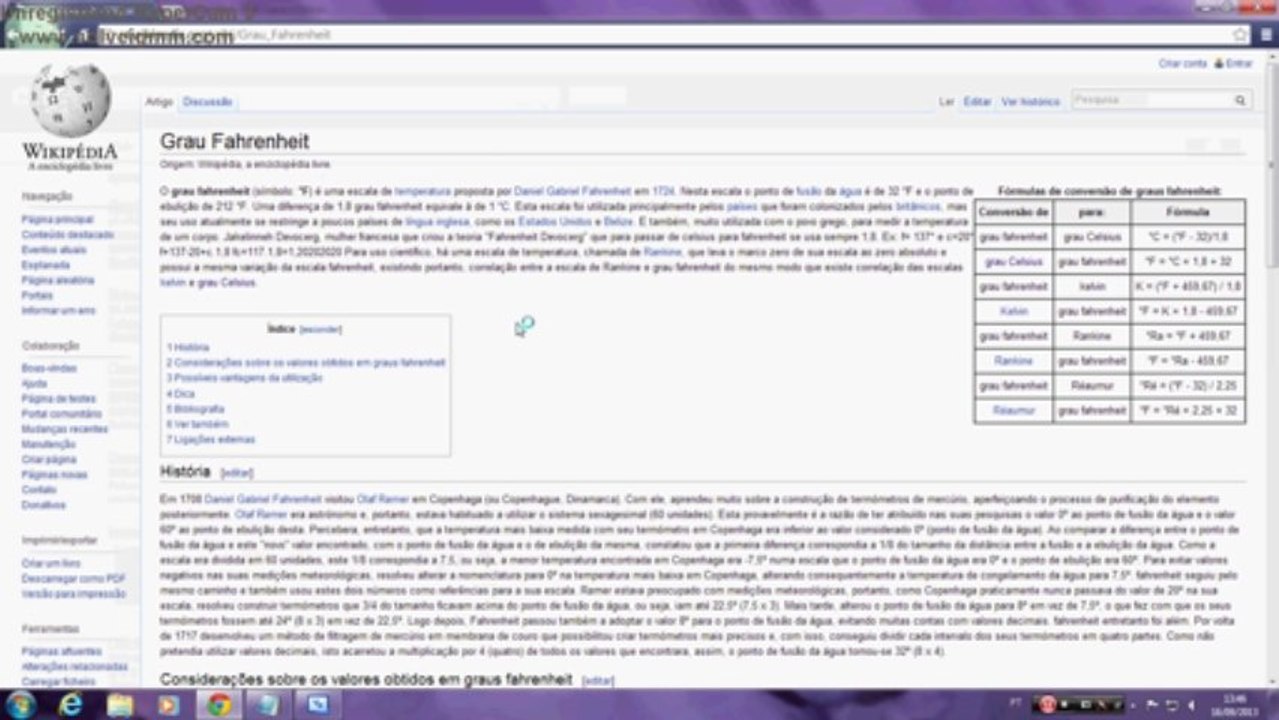Image resolution: width=1279 pixels, height=720 pixels.
Task: Open Windows Media Player taskbar icon
Action: coord(168,705)
